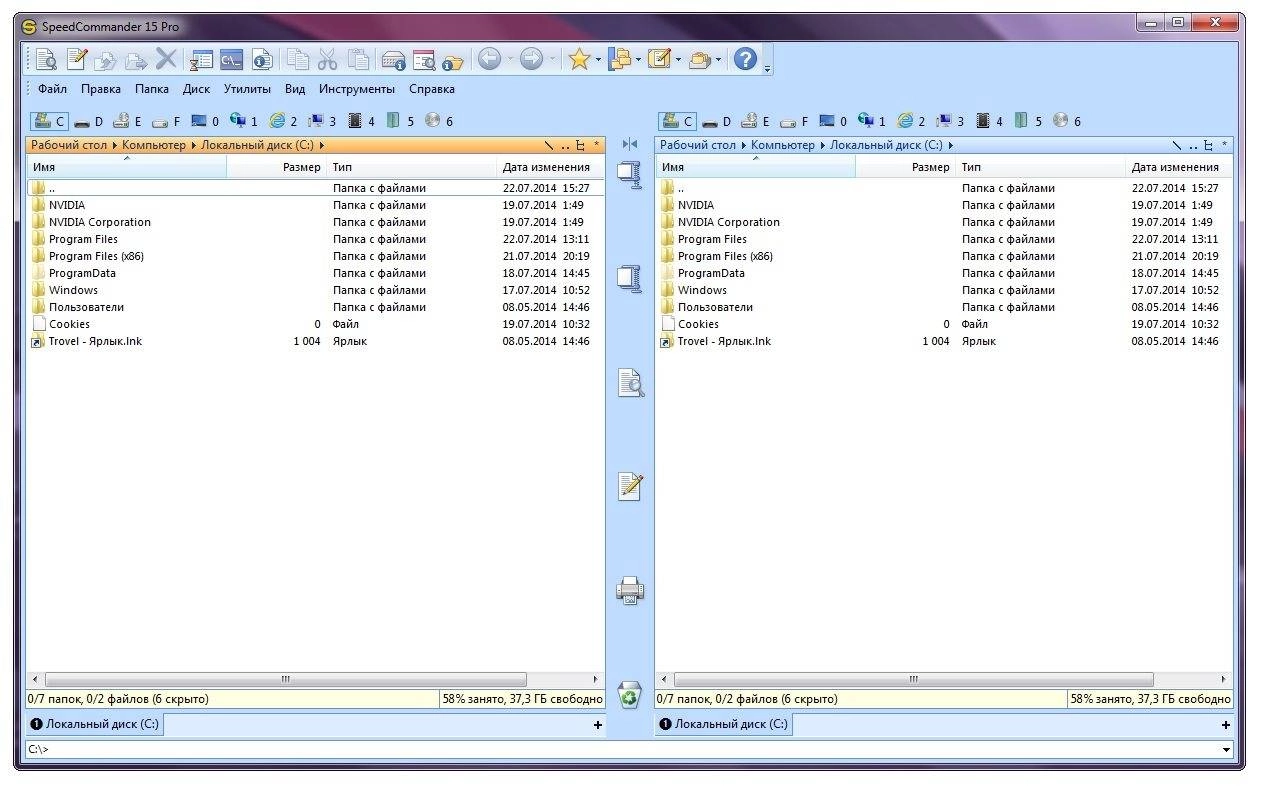Screen dimensions: 1263x790
Task: Open the Файл menu
Action: (52, 89)
